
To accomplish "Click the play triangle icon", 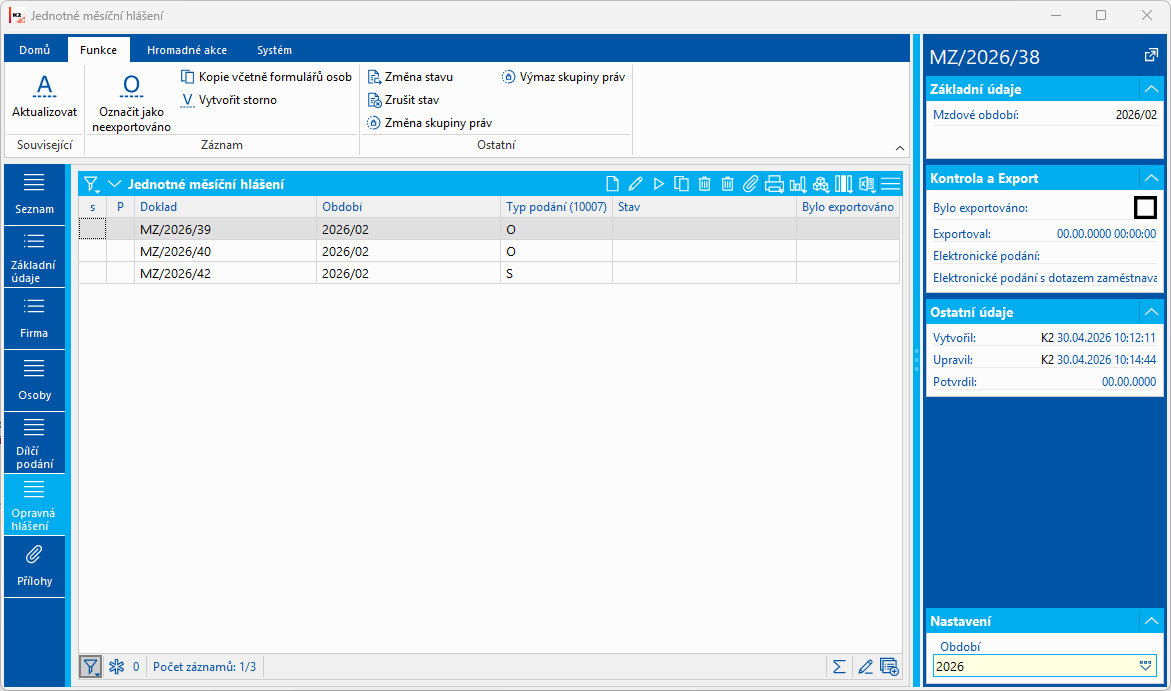I will click(659, 184).
